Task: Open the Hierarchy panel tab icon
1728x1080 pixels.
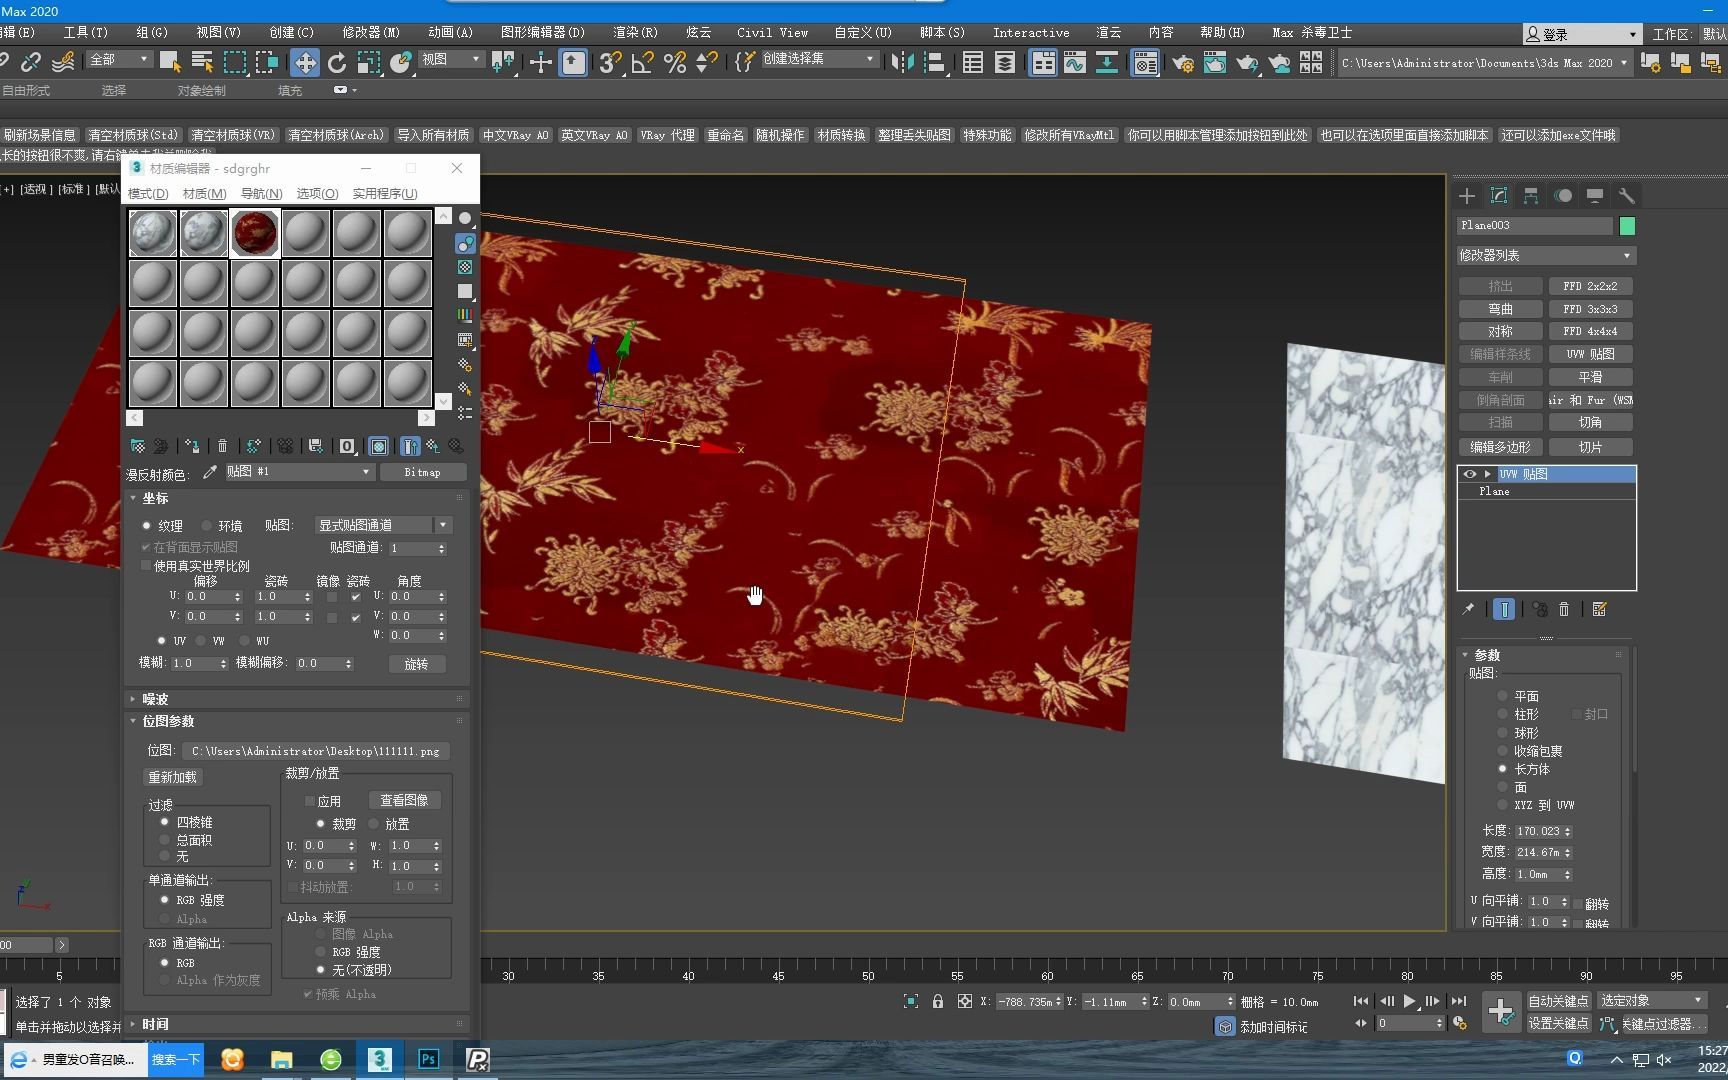Action: (x=1531, y=196)
